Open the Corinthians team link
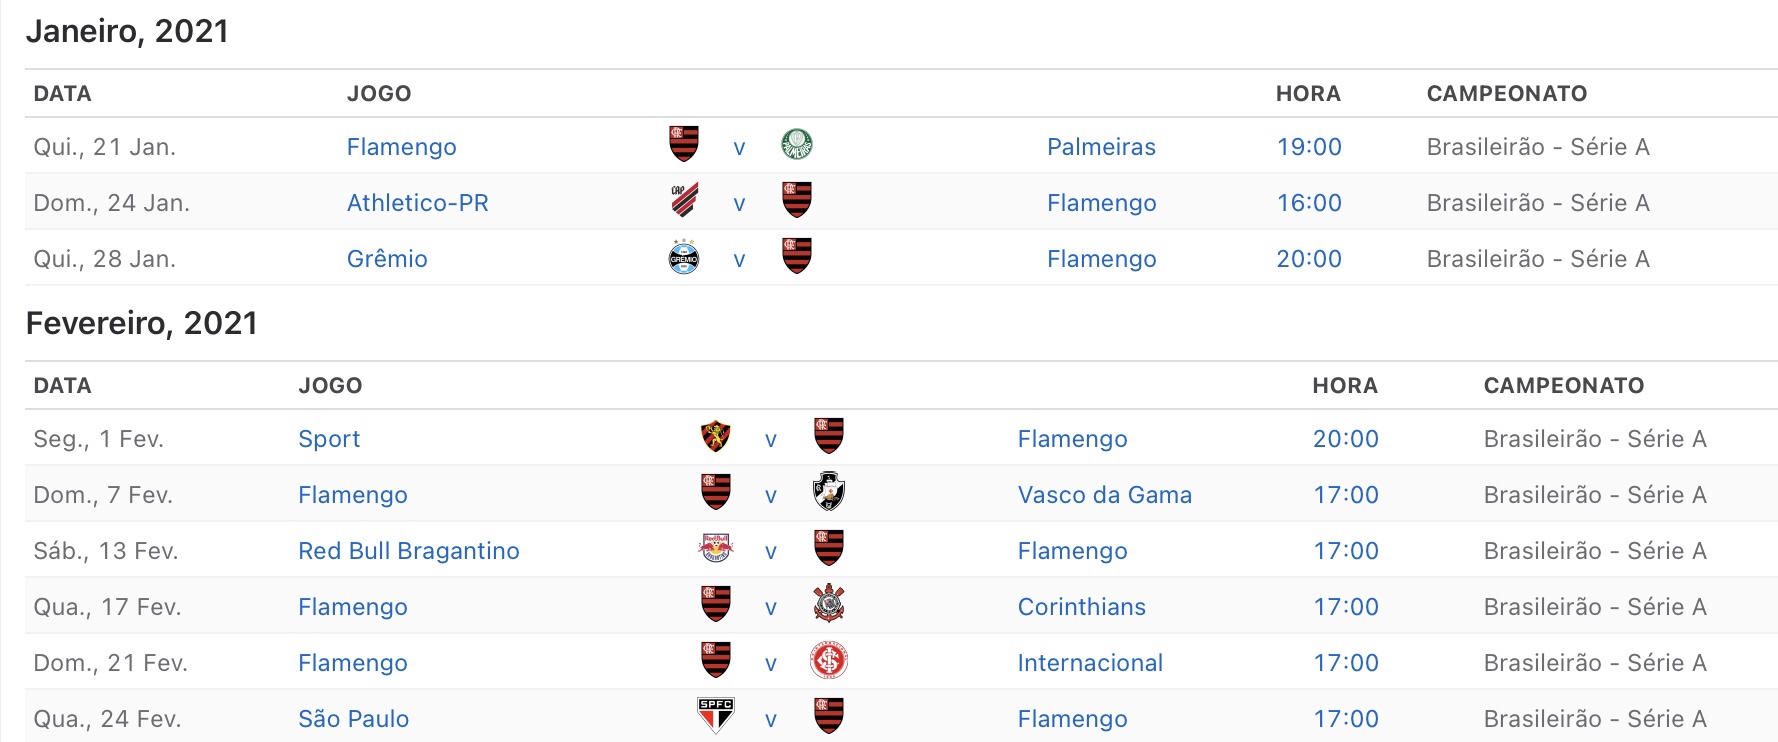The image size is (1778, 742). tap(1082, 607)
